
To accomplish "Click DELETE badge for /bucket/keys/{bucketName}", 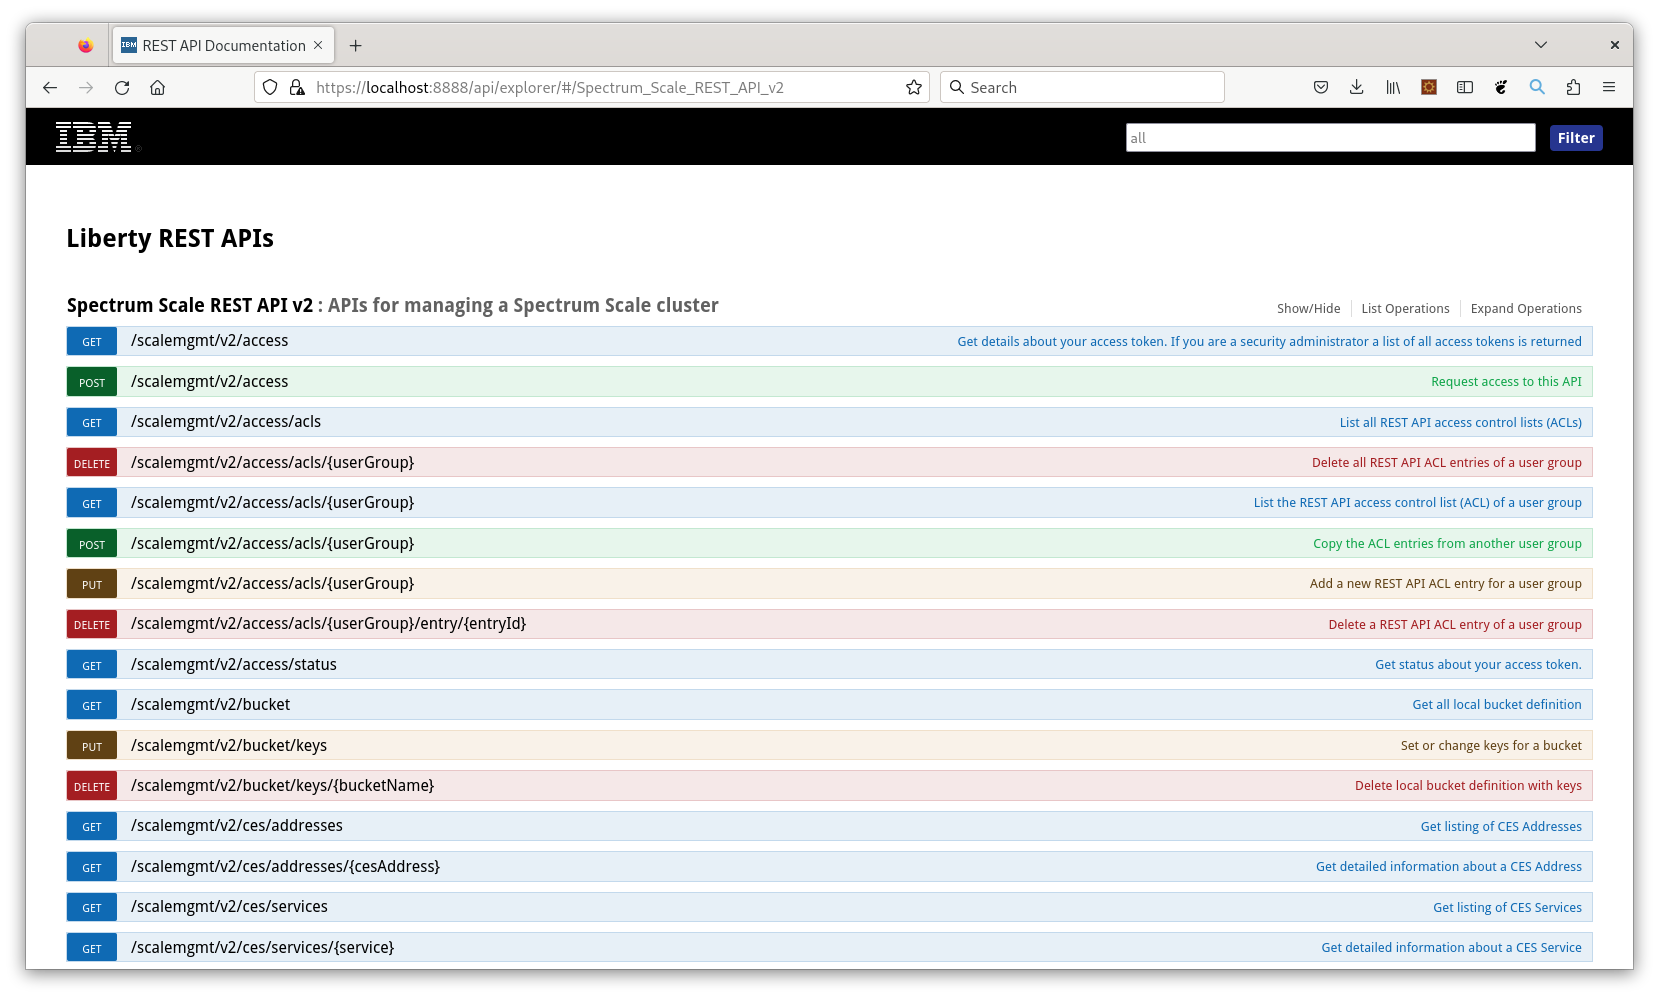I will tap(92, 786).
